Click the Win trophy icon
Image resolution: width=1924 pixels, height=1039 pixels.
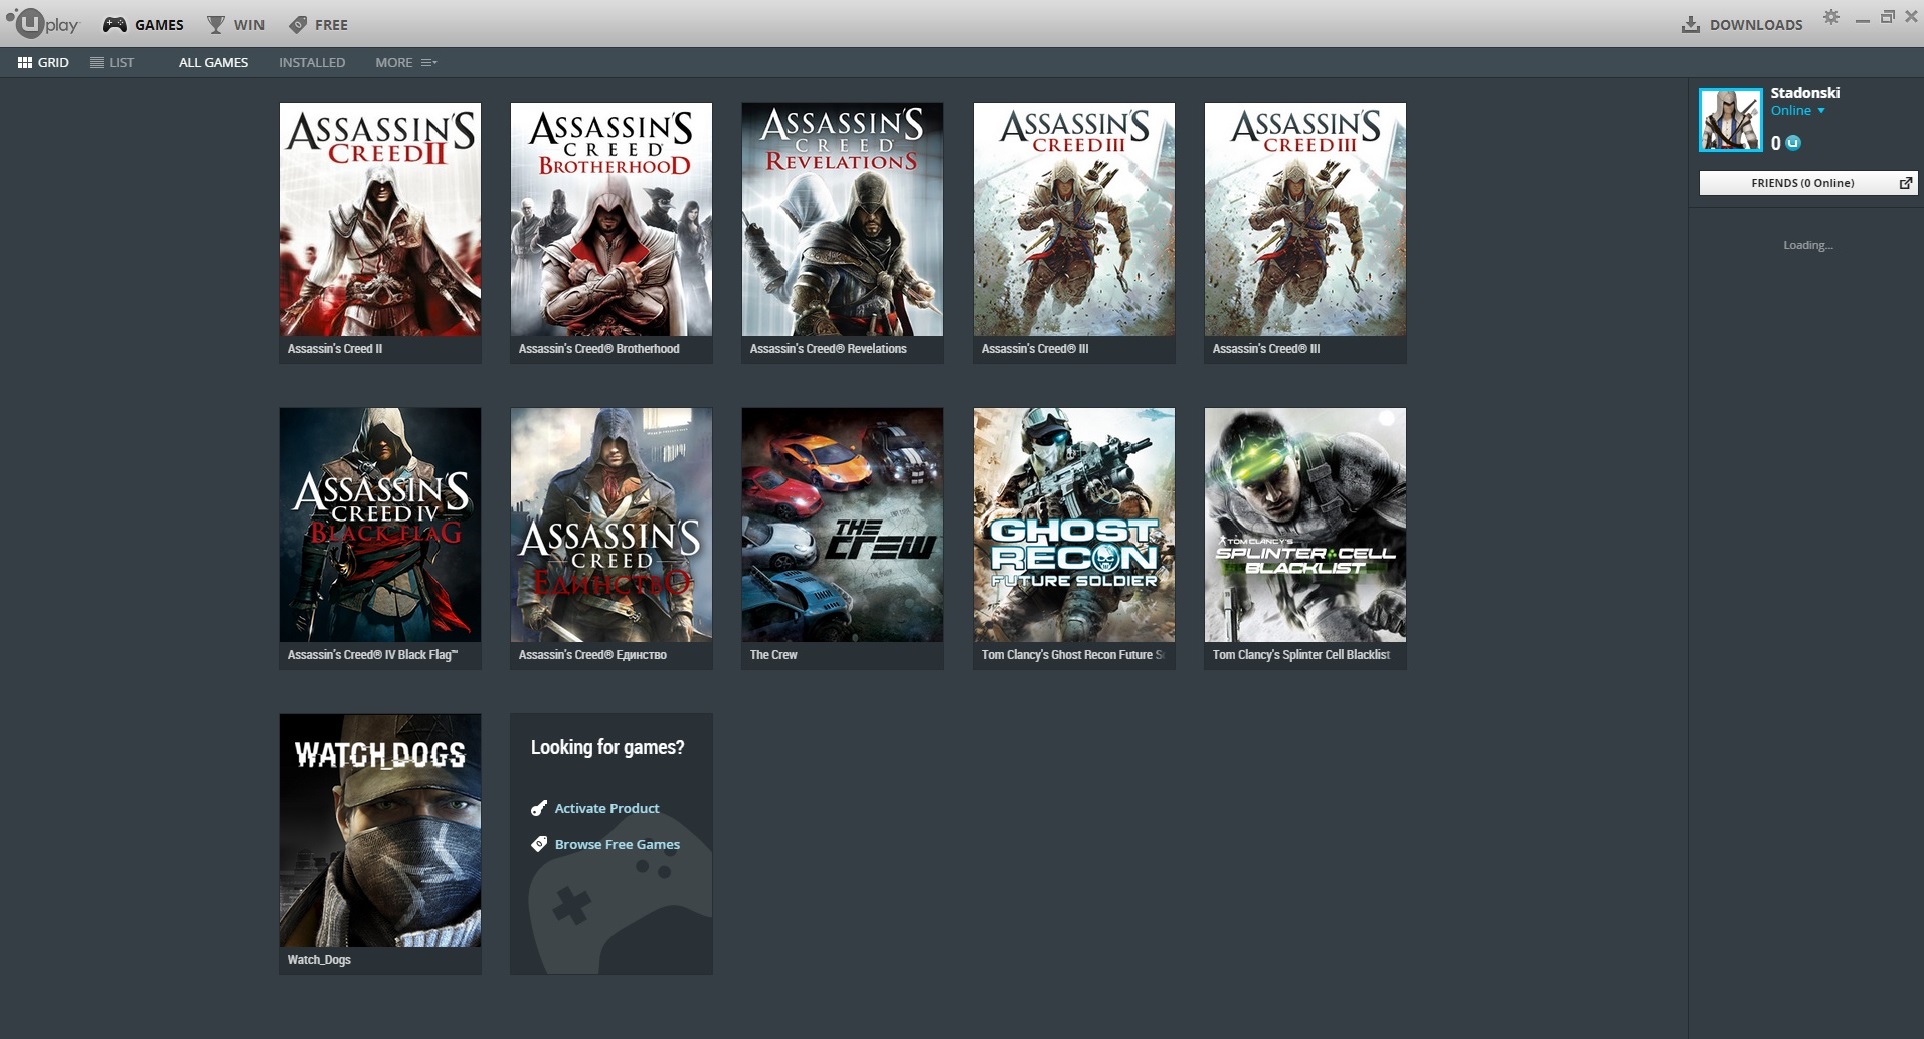pyautogui.click(x=215, y=24)
